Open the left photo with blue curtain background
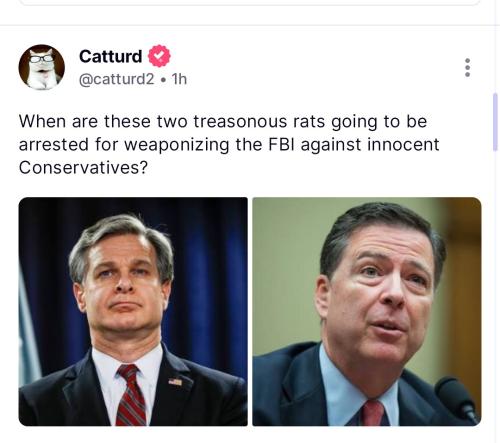Viewport: 500px width, 443px height. 133,312
